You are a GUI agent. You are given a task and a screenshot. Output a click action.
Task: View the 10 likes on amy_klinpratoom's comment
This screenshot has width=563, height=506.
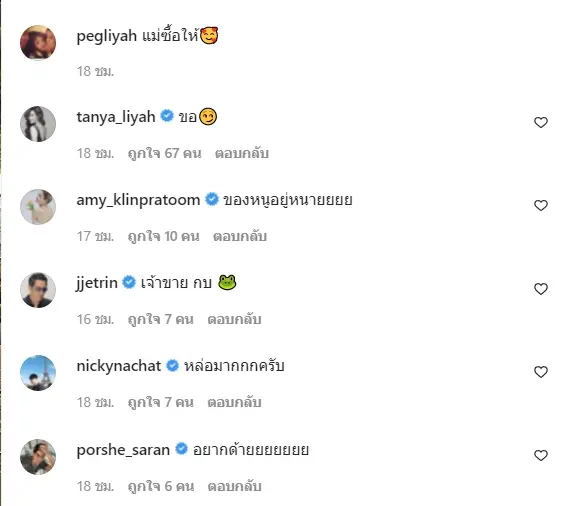coord(163,236)
